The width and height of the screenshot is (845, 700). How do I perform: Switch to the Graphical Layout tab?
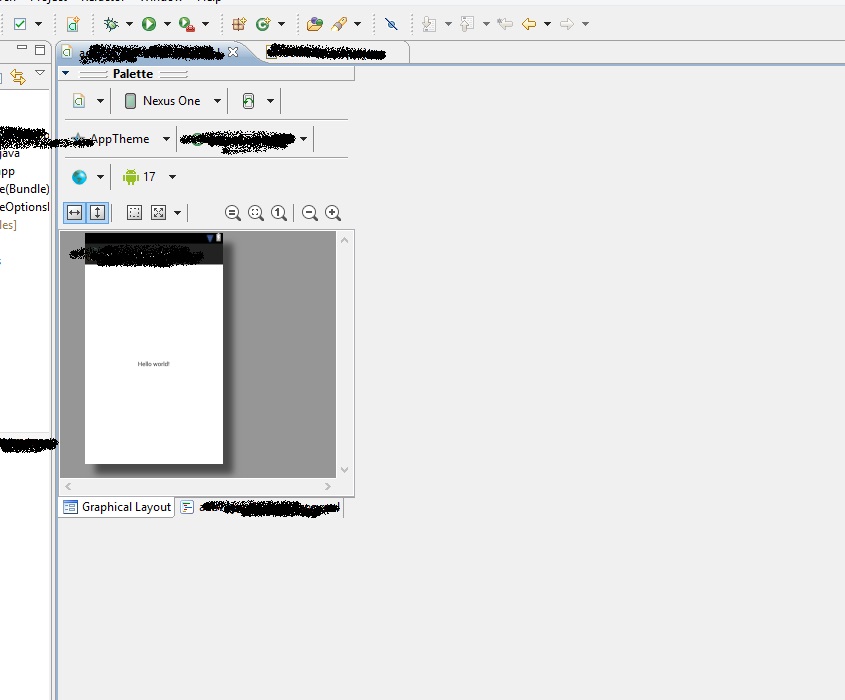point(117,507)
